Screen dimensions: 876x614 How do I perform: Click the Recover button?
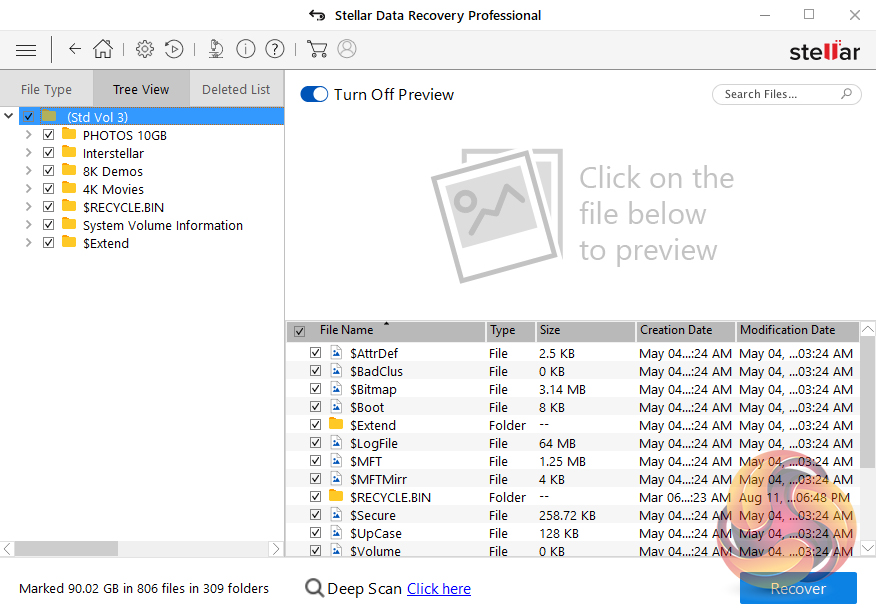tap(798, 588)
